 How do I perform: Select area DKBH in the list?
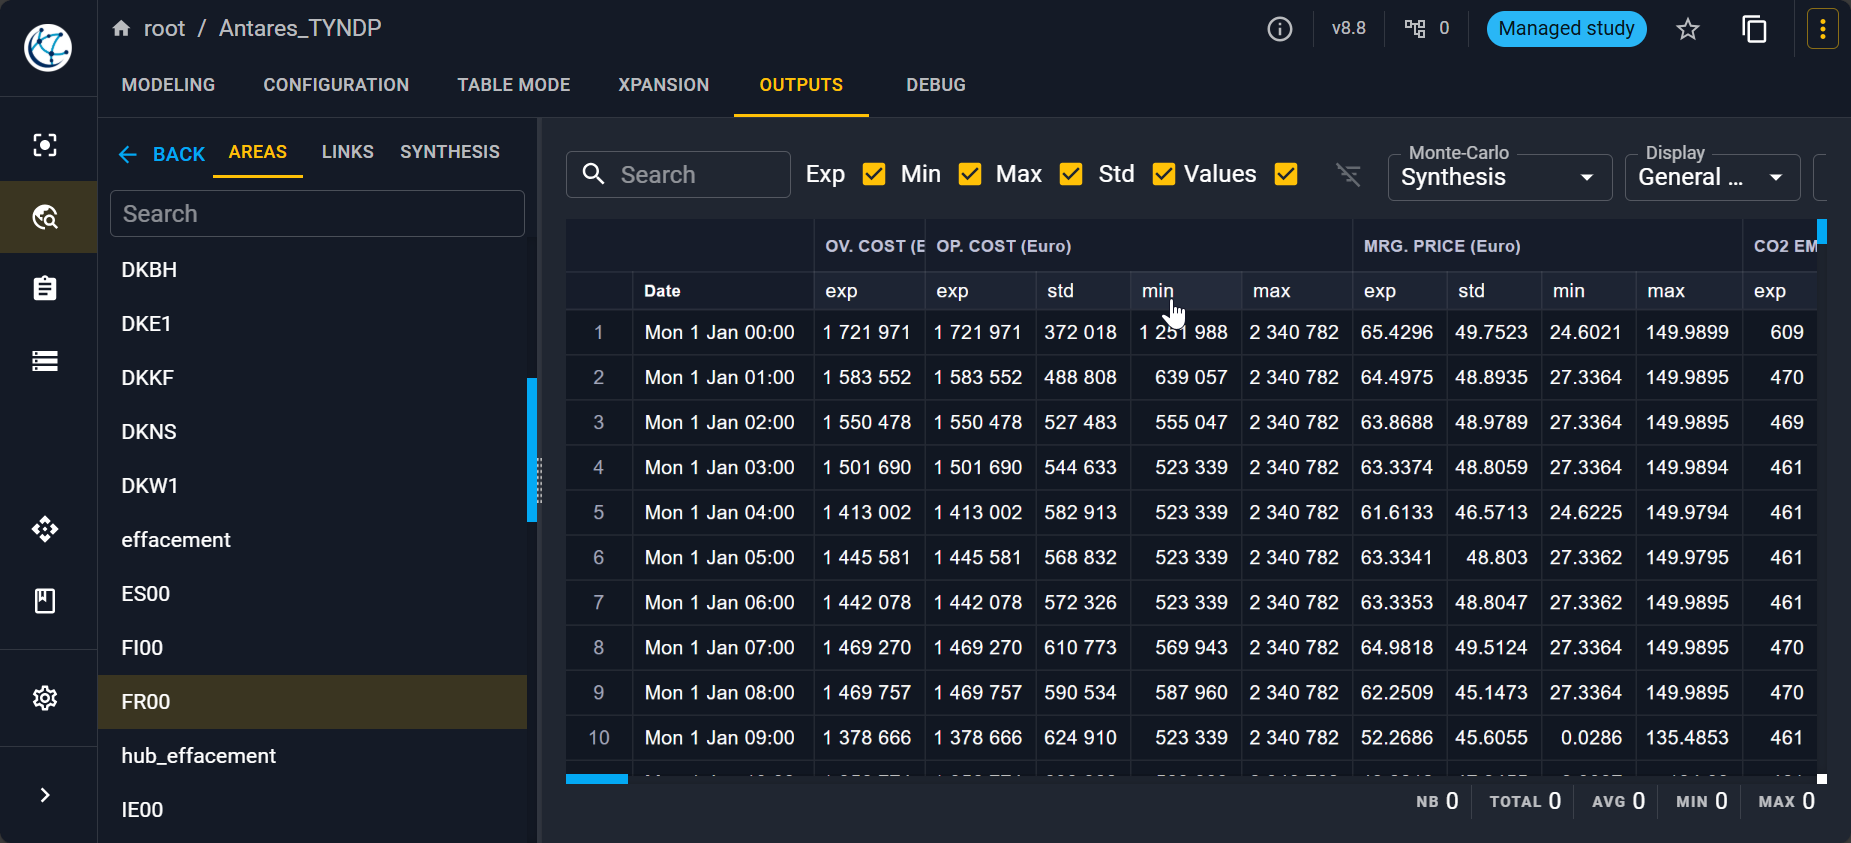pyautogui.click(x=312, y=270)
